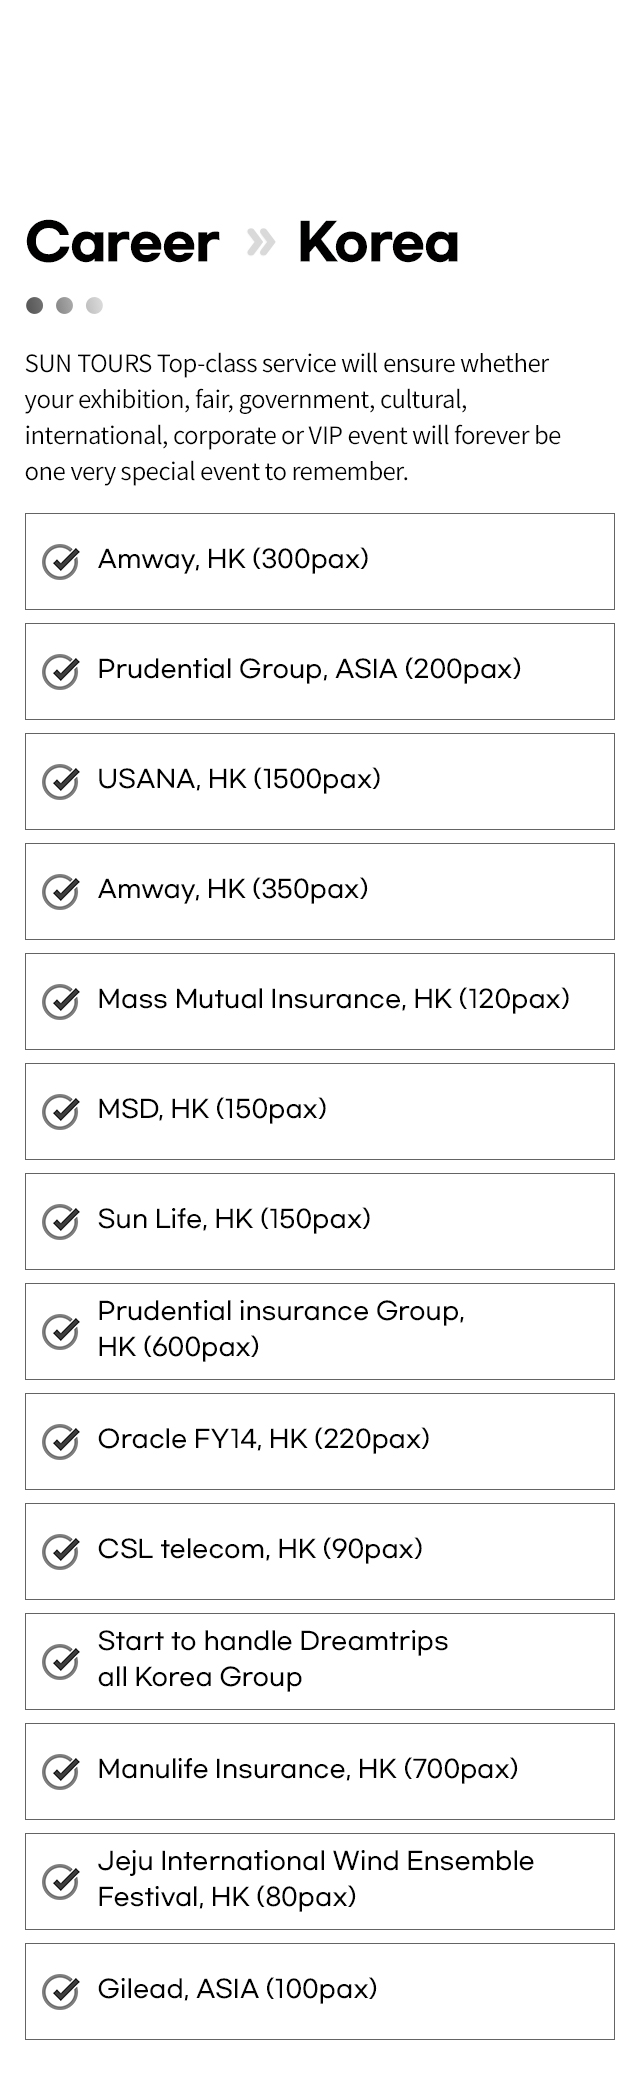Screen dimensions: 640x2086
Task: Open the Jeju International Wind Ensemble Festival entry
Action: pos(320,1881)
